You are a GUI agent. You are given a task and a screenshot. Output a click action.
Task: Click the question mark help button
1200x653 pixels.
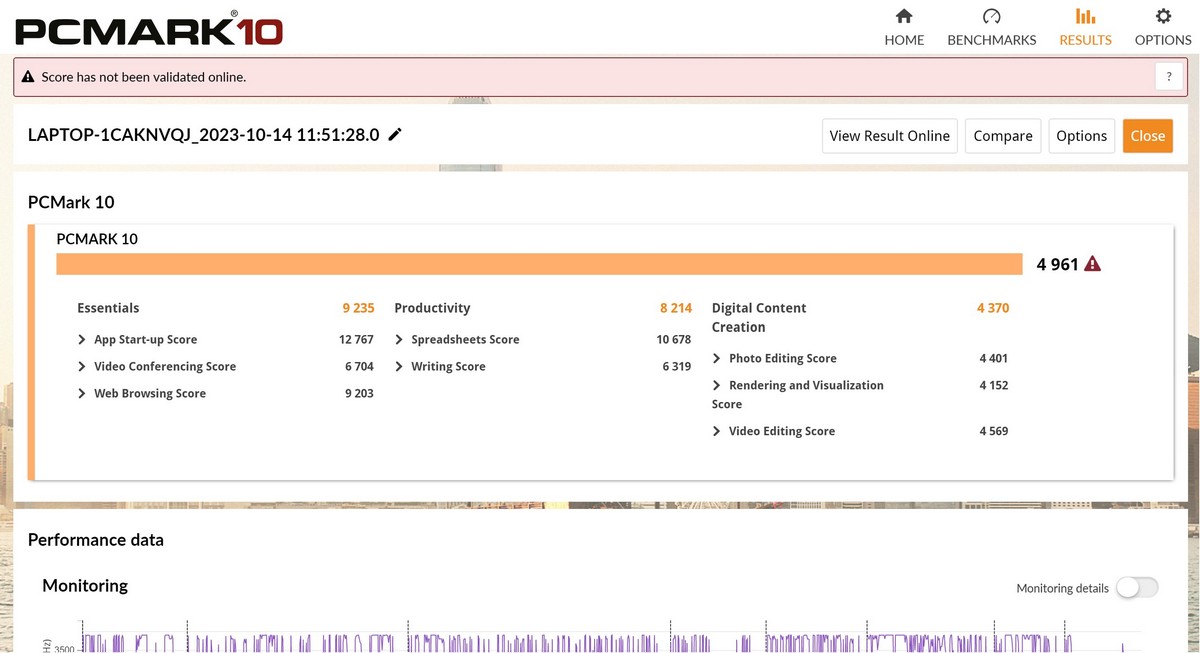[x=1169, y=77]
